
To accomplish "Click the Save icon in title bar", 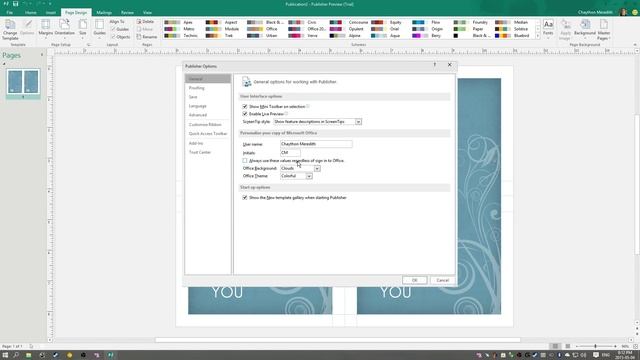I will pyautogui.click(x=16, y=4).
